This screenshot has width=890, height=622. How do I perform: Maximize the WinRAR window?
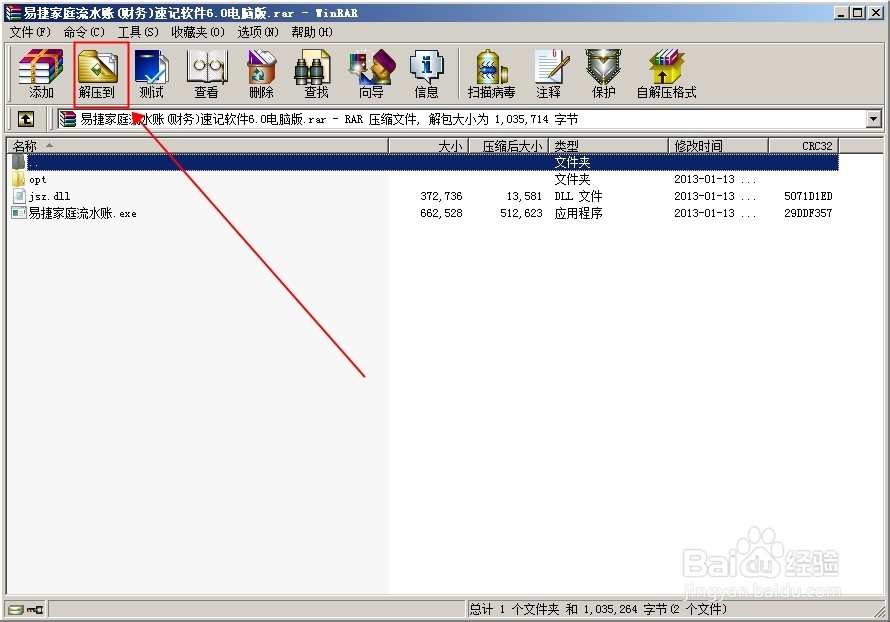click(858, 12)
